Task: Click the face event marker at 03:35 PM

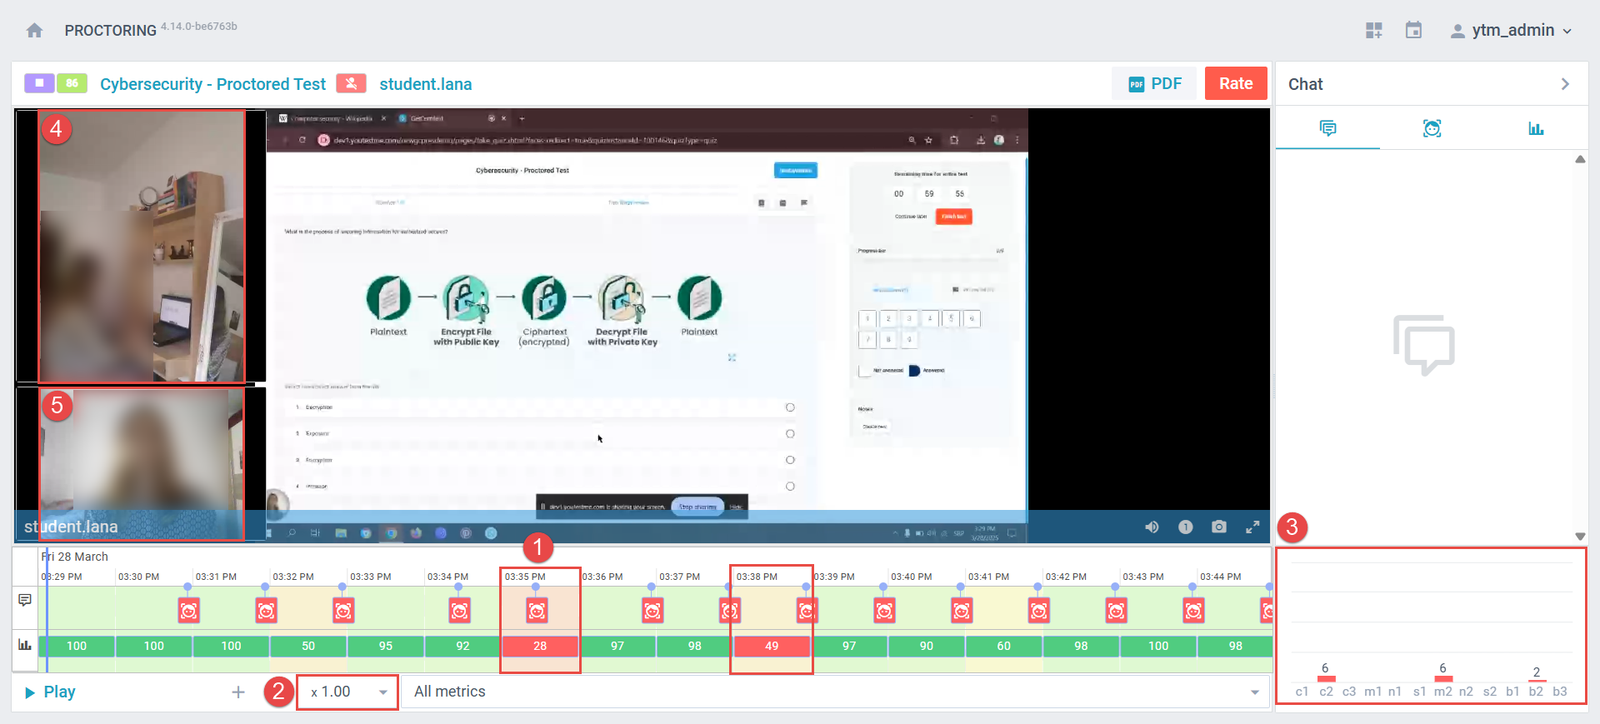Action: pyautogui.click(x=537, y=610)
